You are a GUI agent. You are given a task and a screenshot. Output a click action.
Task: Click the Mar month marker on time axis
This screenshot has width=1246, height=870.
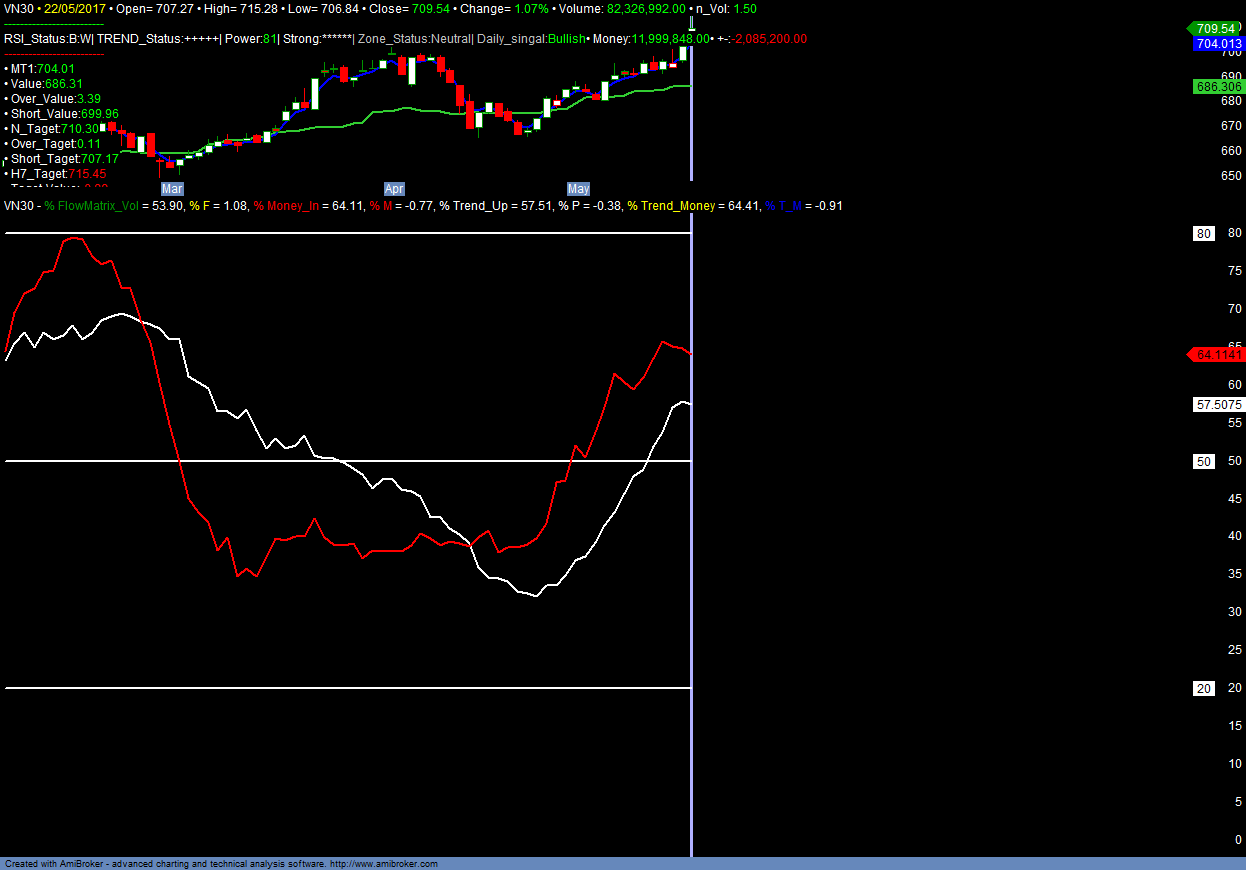tap(172, 188)
